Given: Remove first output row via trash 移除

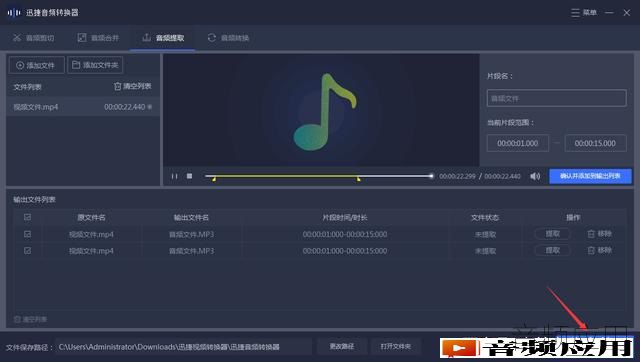Looking at the screenshot, I should [x=591, y=234].
